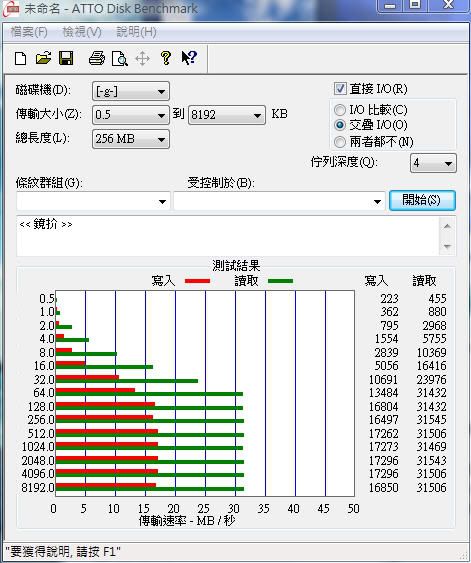The height and width of the screenshot is (563, 471).
Task: Click write value 17273
Action: coord(384,447)
